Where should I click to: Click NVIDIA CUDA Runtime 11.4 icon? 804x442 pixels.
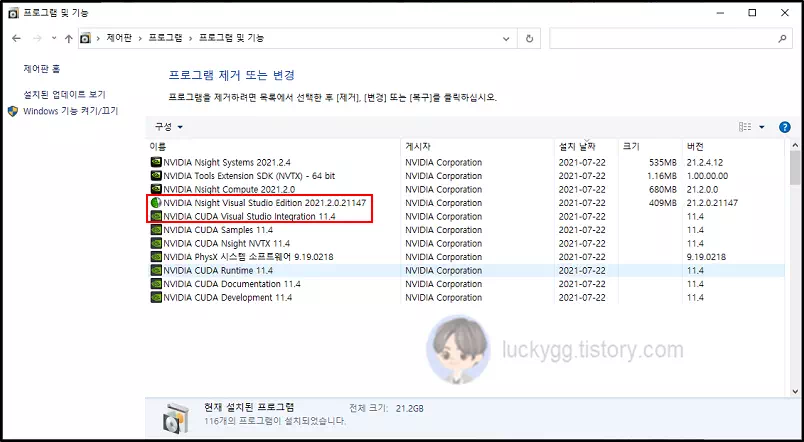click(x=156, y=270)
